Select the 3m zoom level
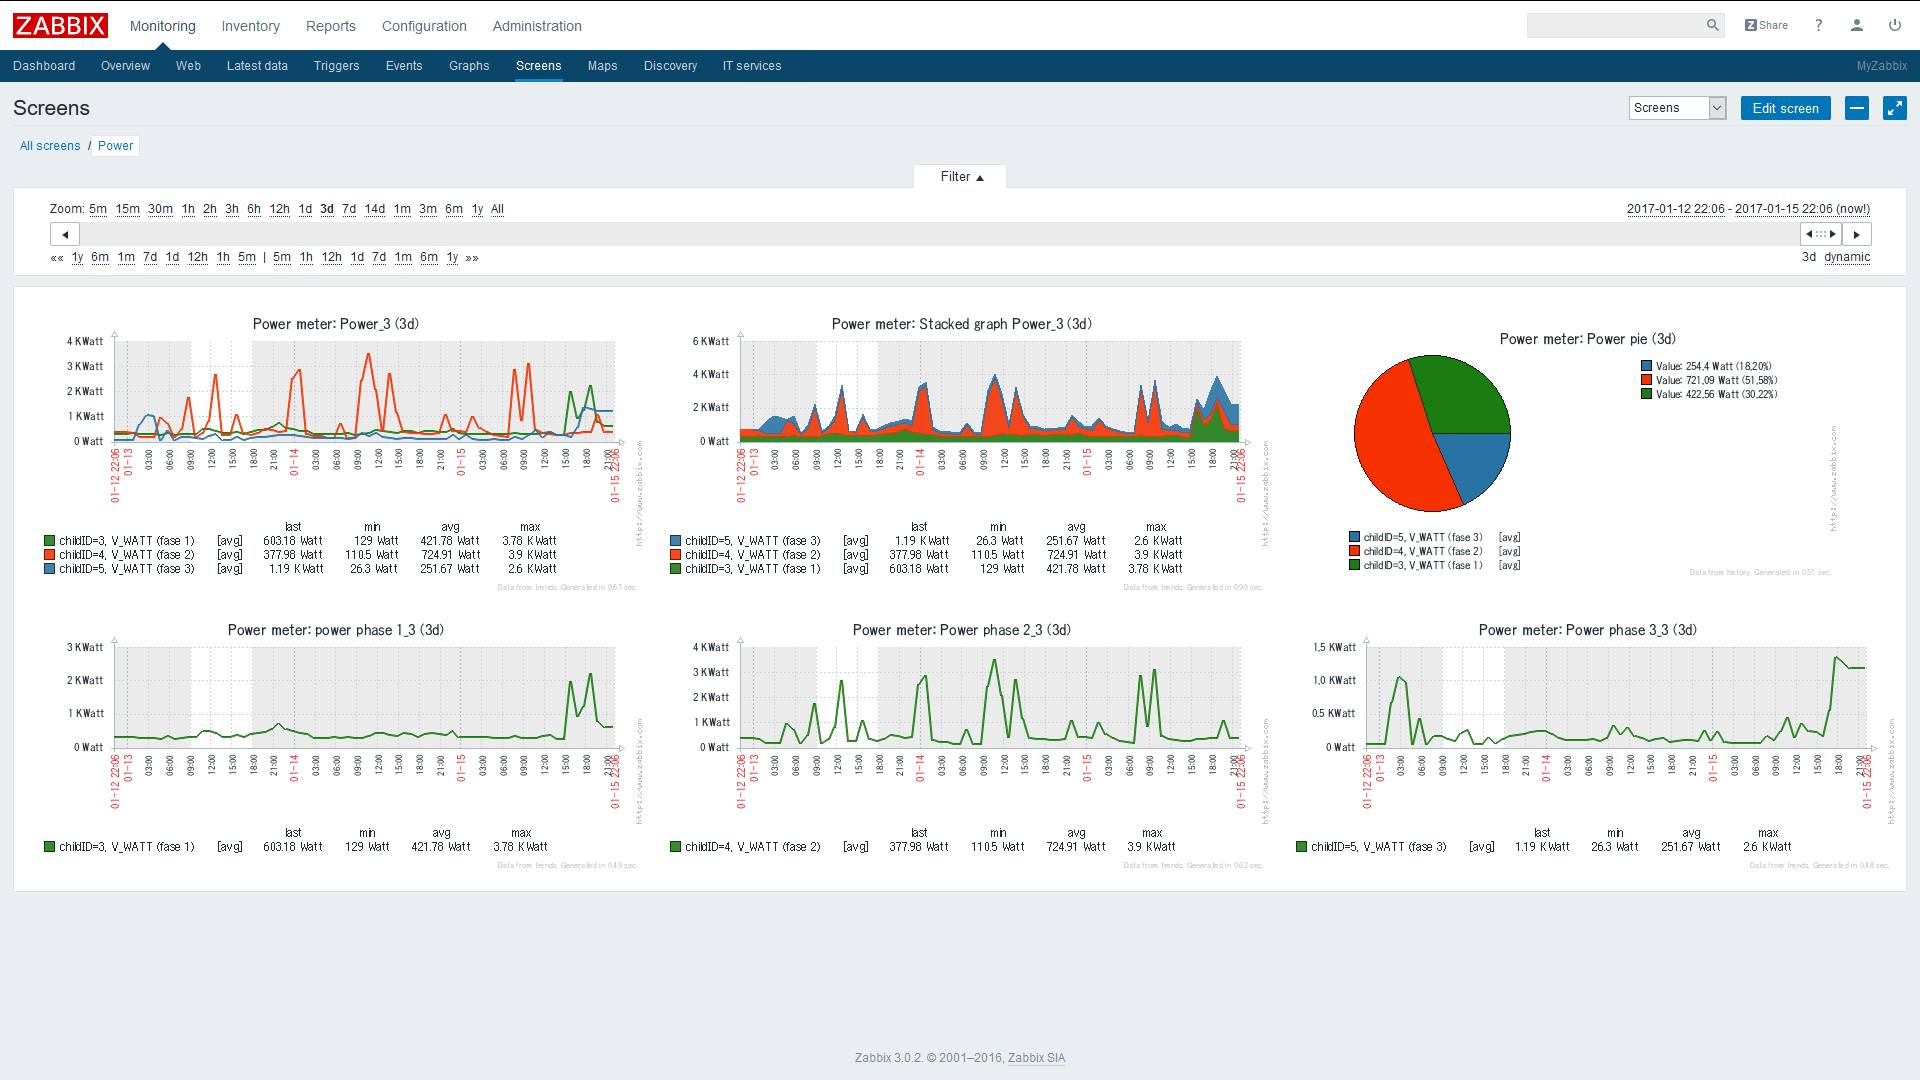Image resolution: width=1920 pixels, height=1080 pixels. tap(429, 208)
